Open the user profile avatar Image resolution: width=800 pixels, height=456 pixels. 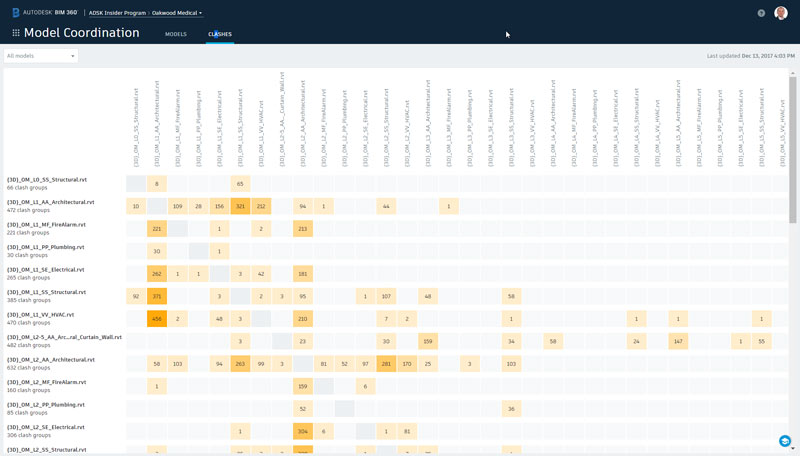[781, 13]
